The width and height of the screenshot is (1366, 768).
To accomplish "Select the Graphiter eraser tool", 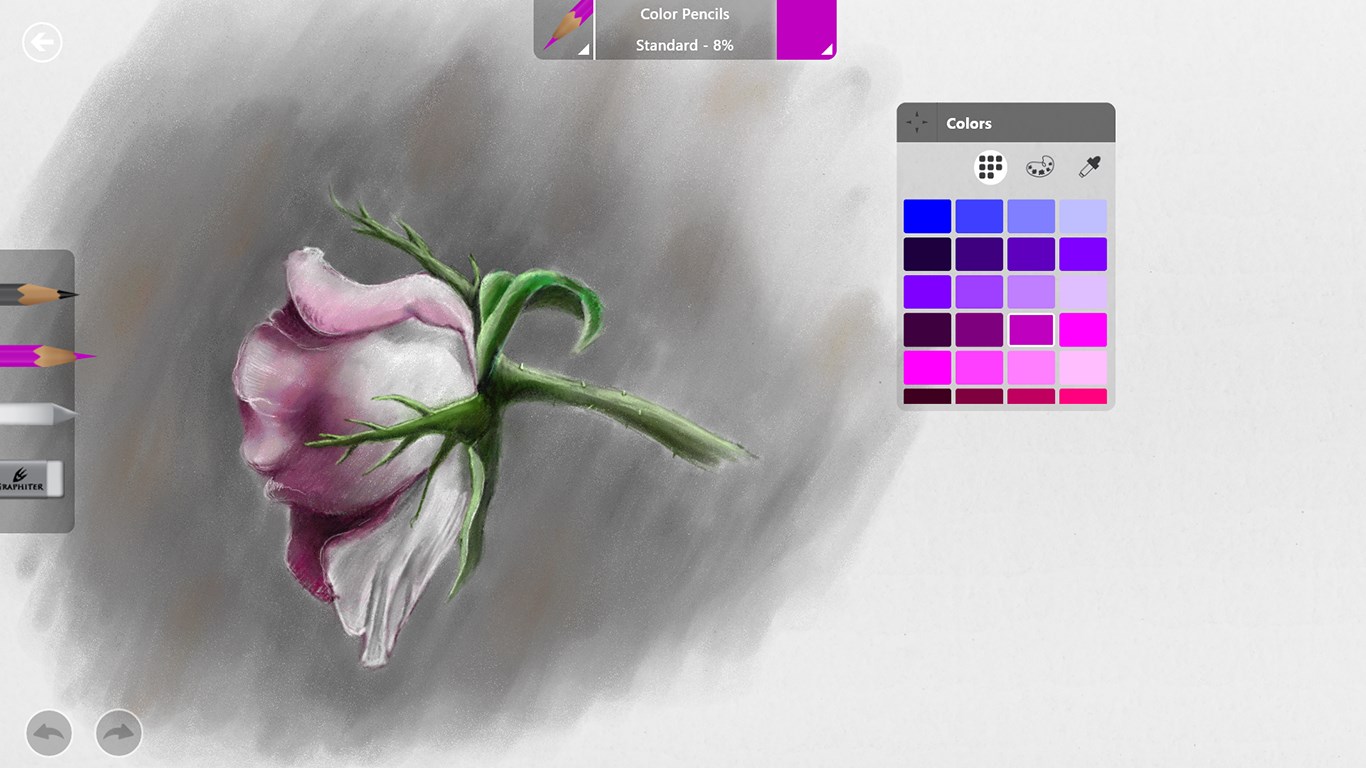I will point(30,478).
